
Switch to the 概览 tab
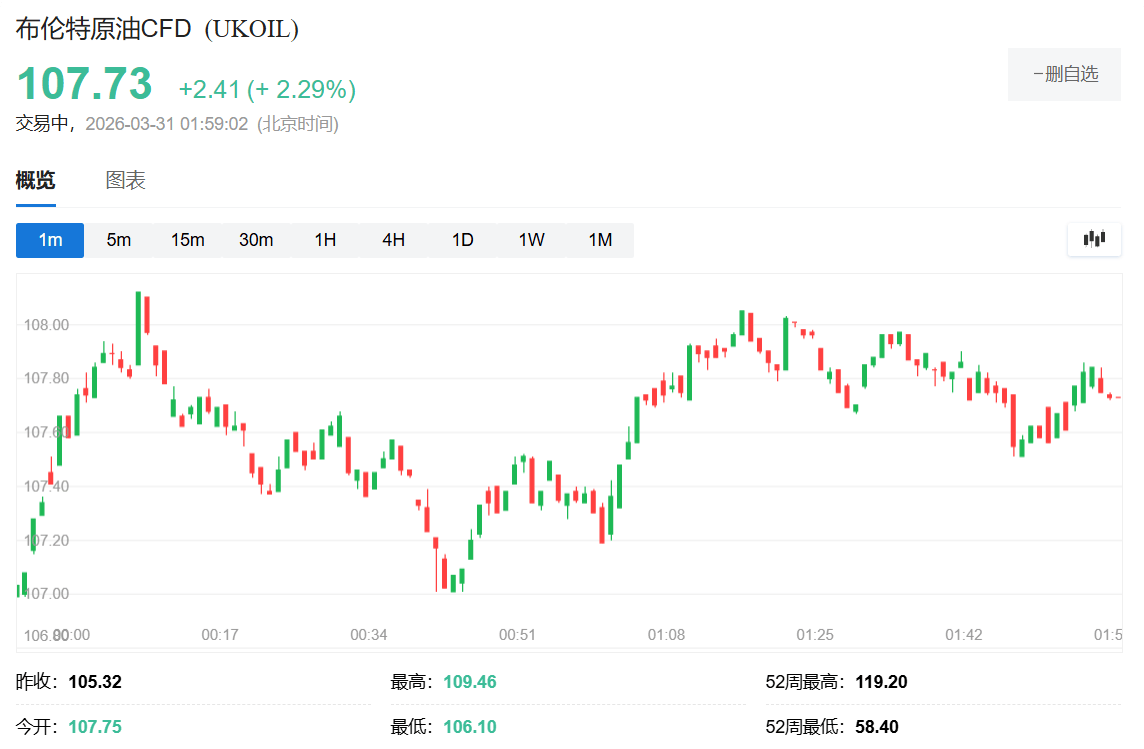coord(35,181)
